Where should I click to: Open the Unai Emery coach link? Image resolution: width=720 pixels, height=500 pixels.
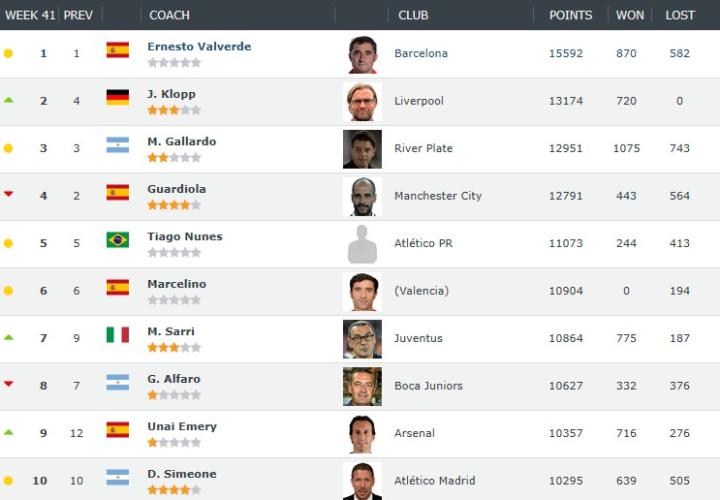[x=182, y=426]
